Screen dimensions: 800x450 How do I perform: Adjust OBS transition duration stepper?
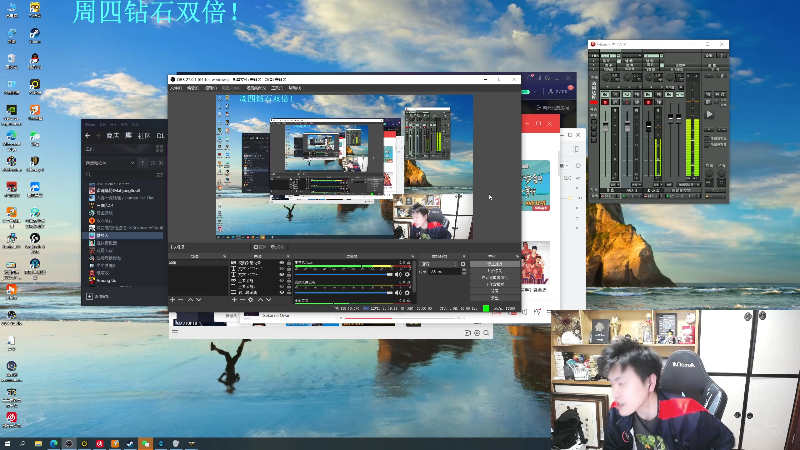tap(463, 272)
